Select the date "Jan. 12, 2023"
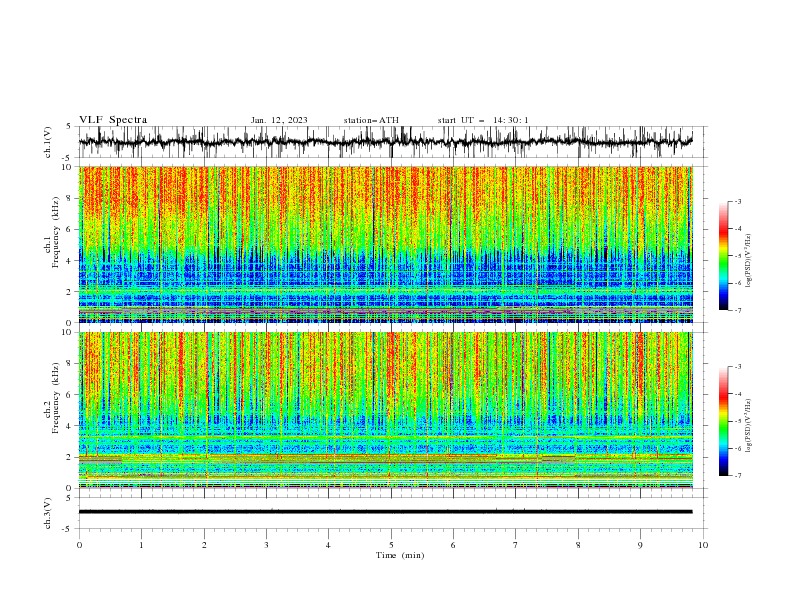The width and height of the screenshot is (792, 612). (279, 120)
